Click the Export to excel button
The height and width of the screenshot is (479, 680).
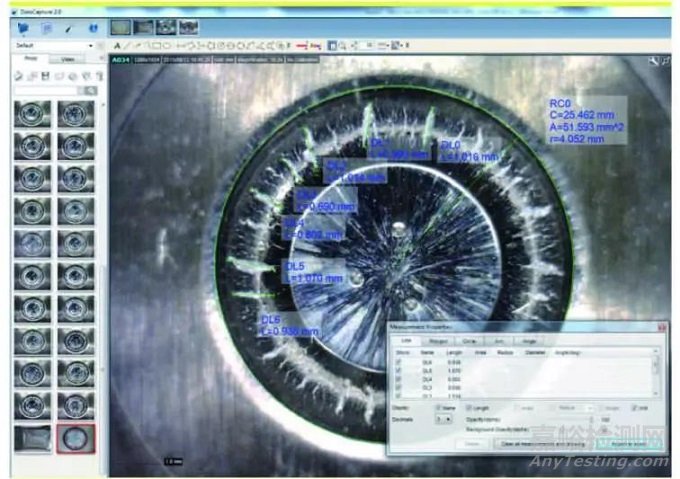coord(630,443)
